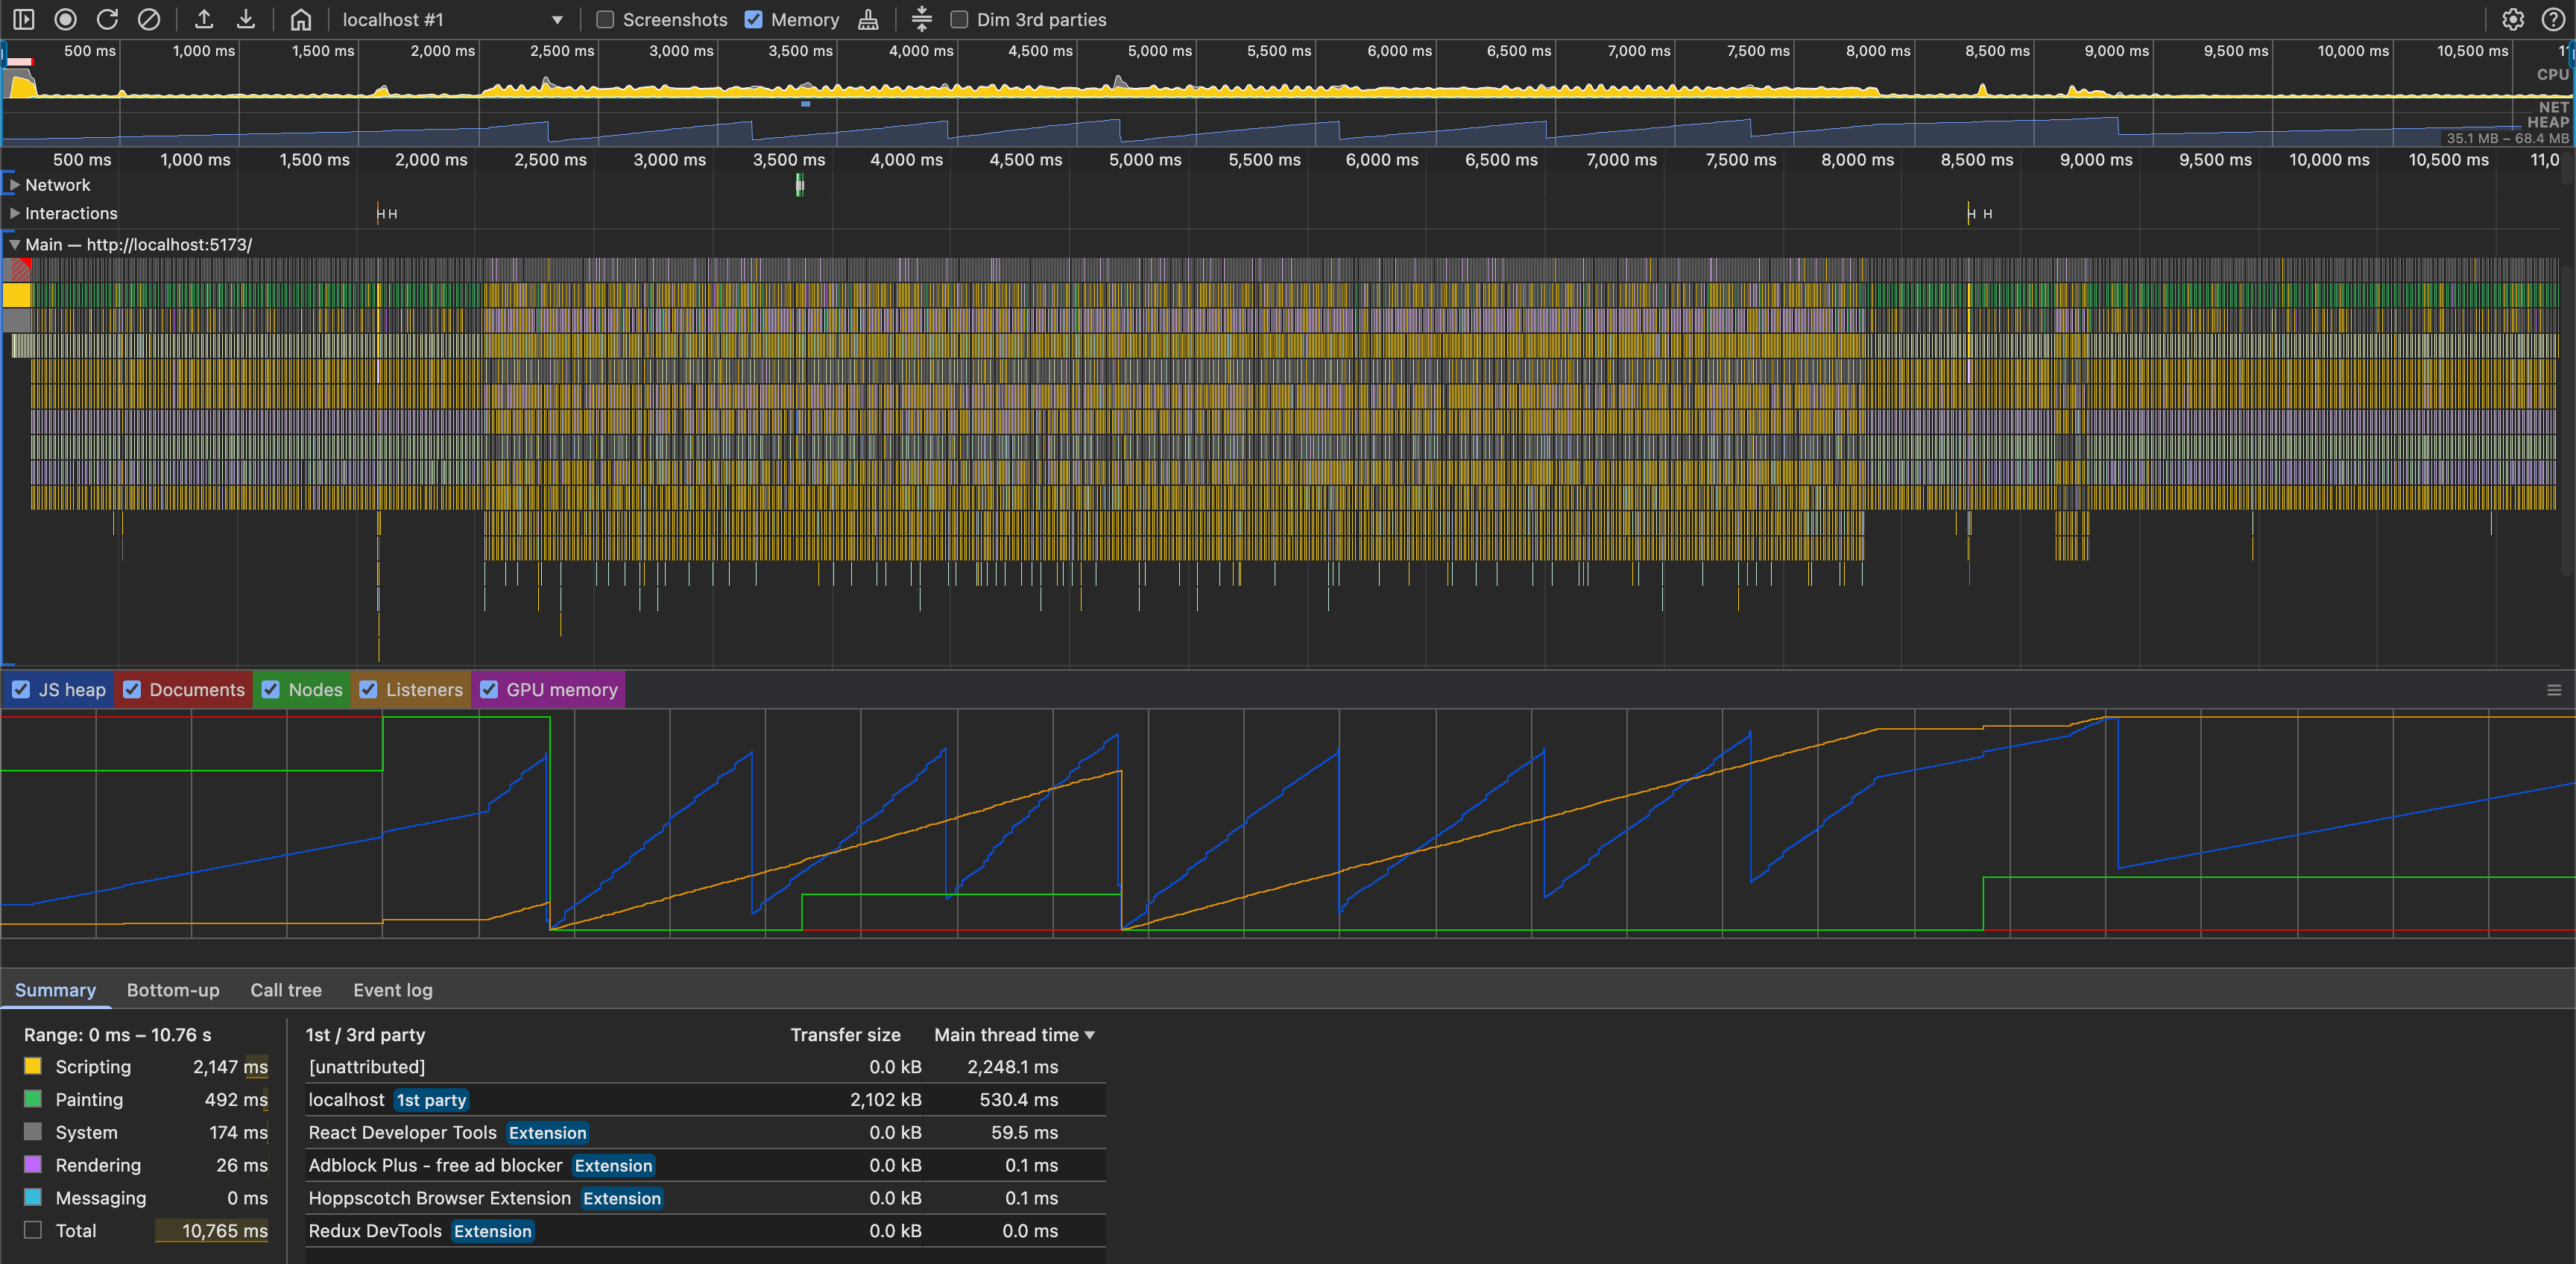Collapse the Main thread track
Image resolution: width=2576 pixels, height=1264 pixels.
pyautogui.click(x=14, y=244)
